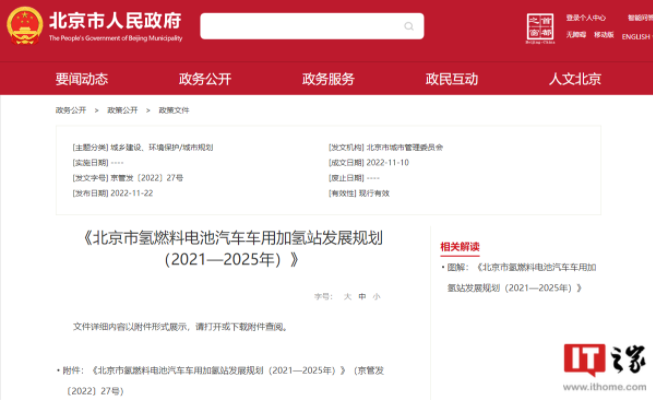The height and width of the screenshot is (410, 653).
Task: Click 政务公开 in the breadcrumb
Action: (71, 110)
